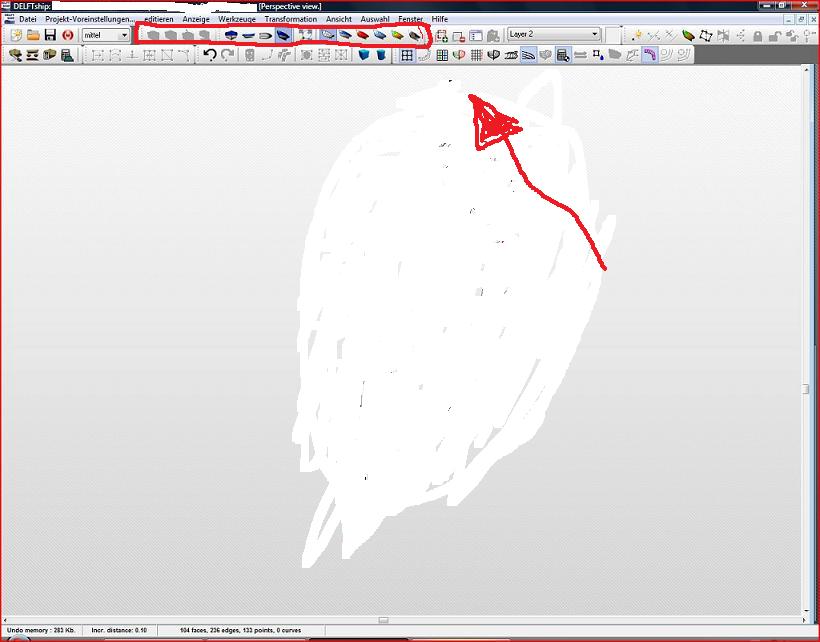Click the redo arrow
This screenshot has height=642, width=820.
(228, 56)
